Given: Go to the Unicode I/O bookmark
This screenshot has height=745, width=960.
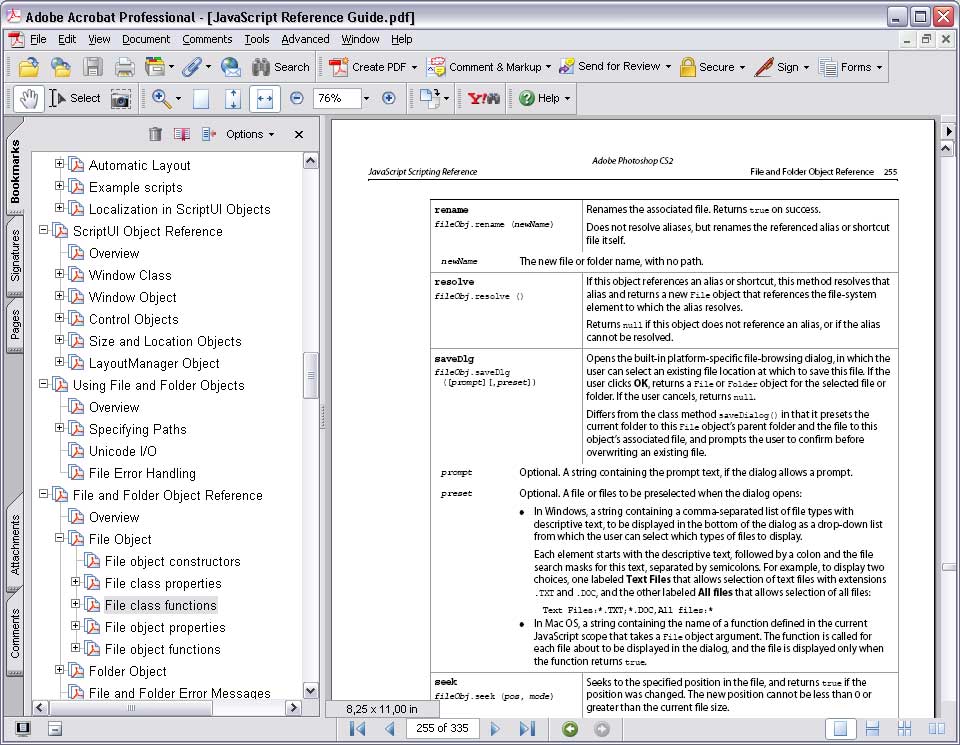Looking at the screenshot, I should pos(122,451).
